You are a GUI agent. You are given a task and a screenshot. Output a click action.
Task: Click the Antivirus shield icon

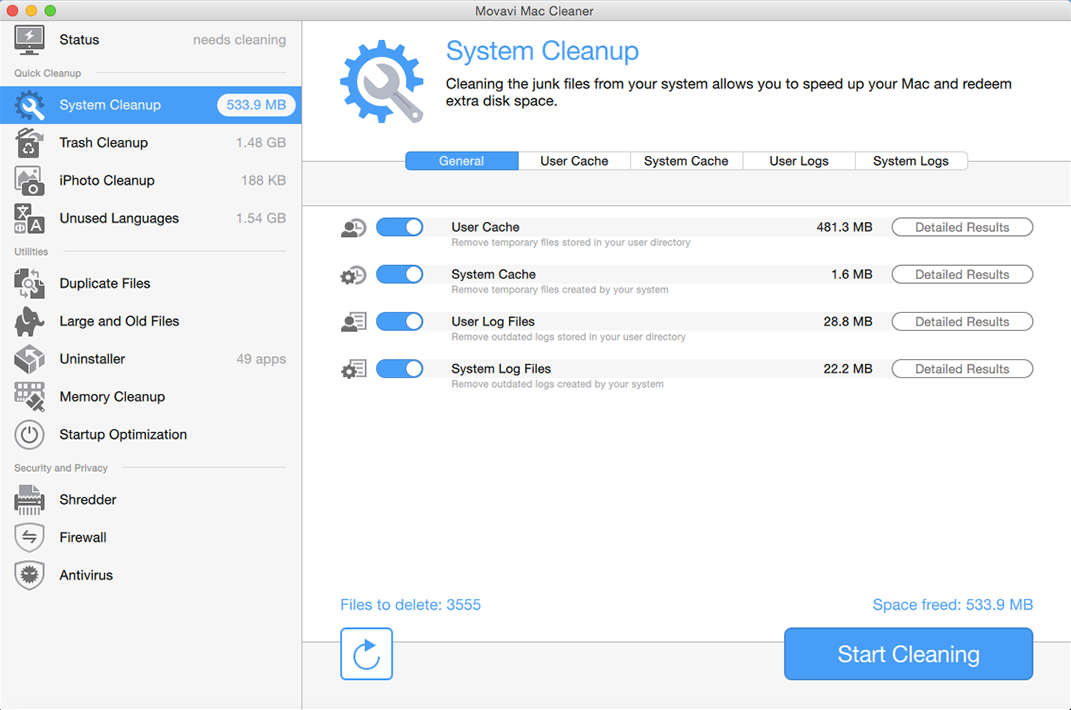coord(29,575)
